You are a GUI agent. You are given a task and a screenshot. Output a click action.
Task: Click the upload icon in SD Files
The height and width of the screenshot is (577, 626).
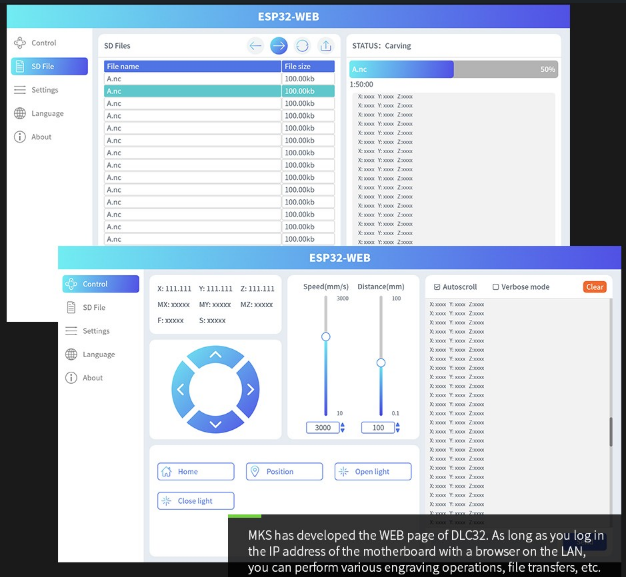point(325,45)
